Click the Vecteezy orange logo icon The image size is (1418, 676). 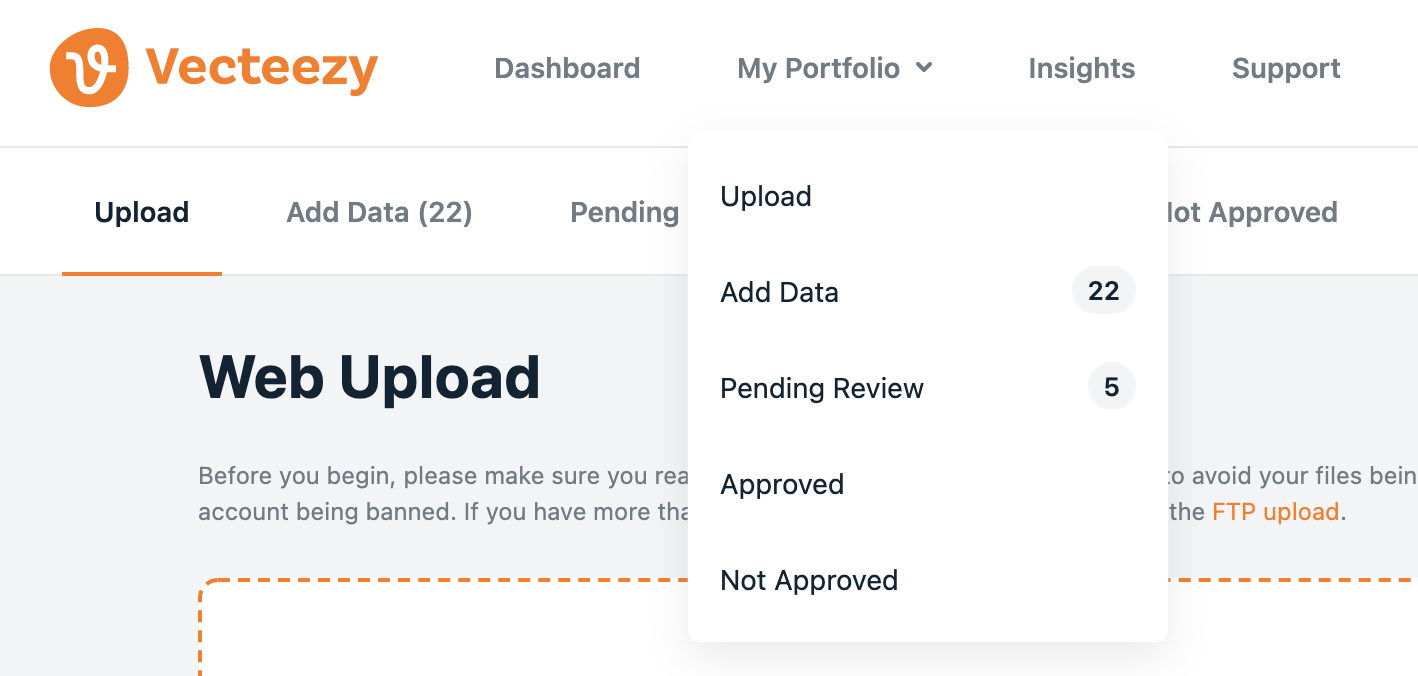point(89,67)
